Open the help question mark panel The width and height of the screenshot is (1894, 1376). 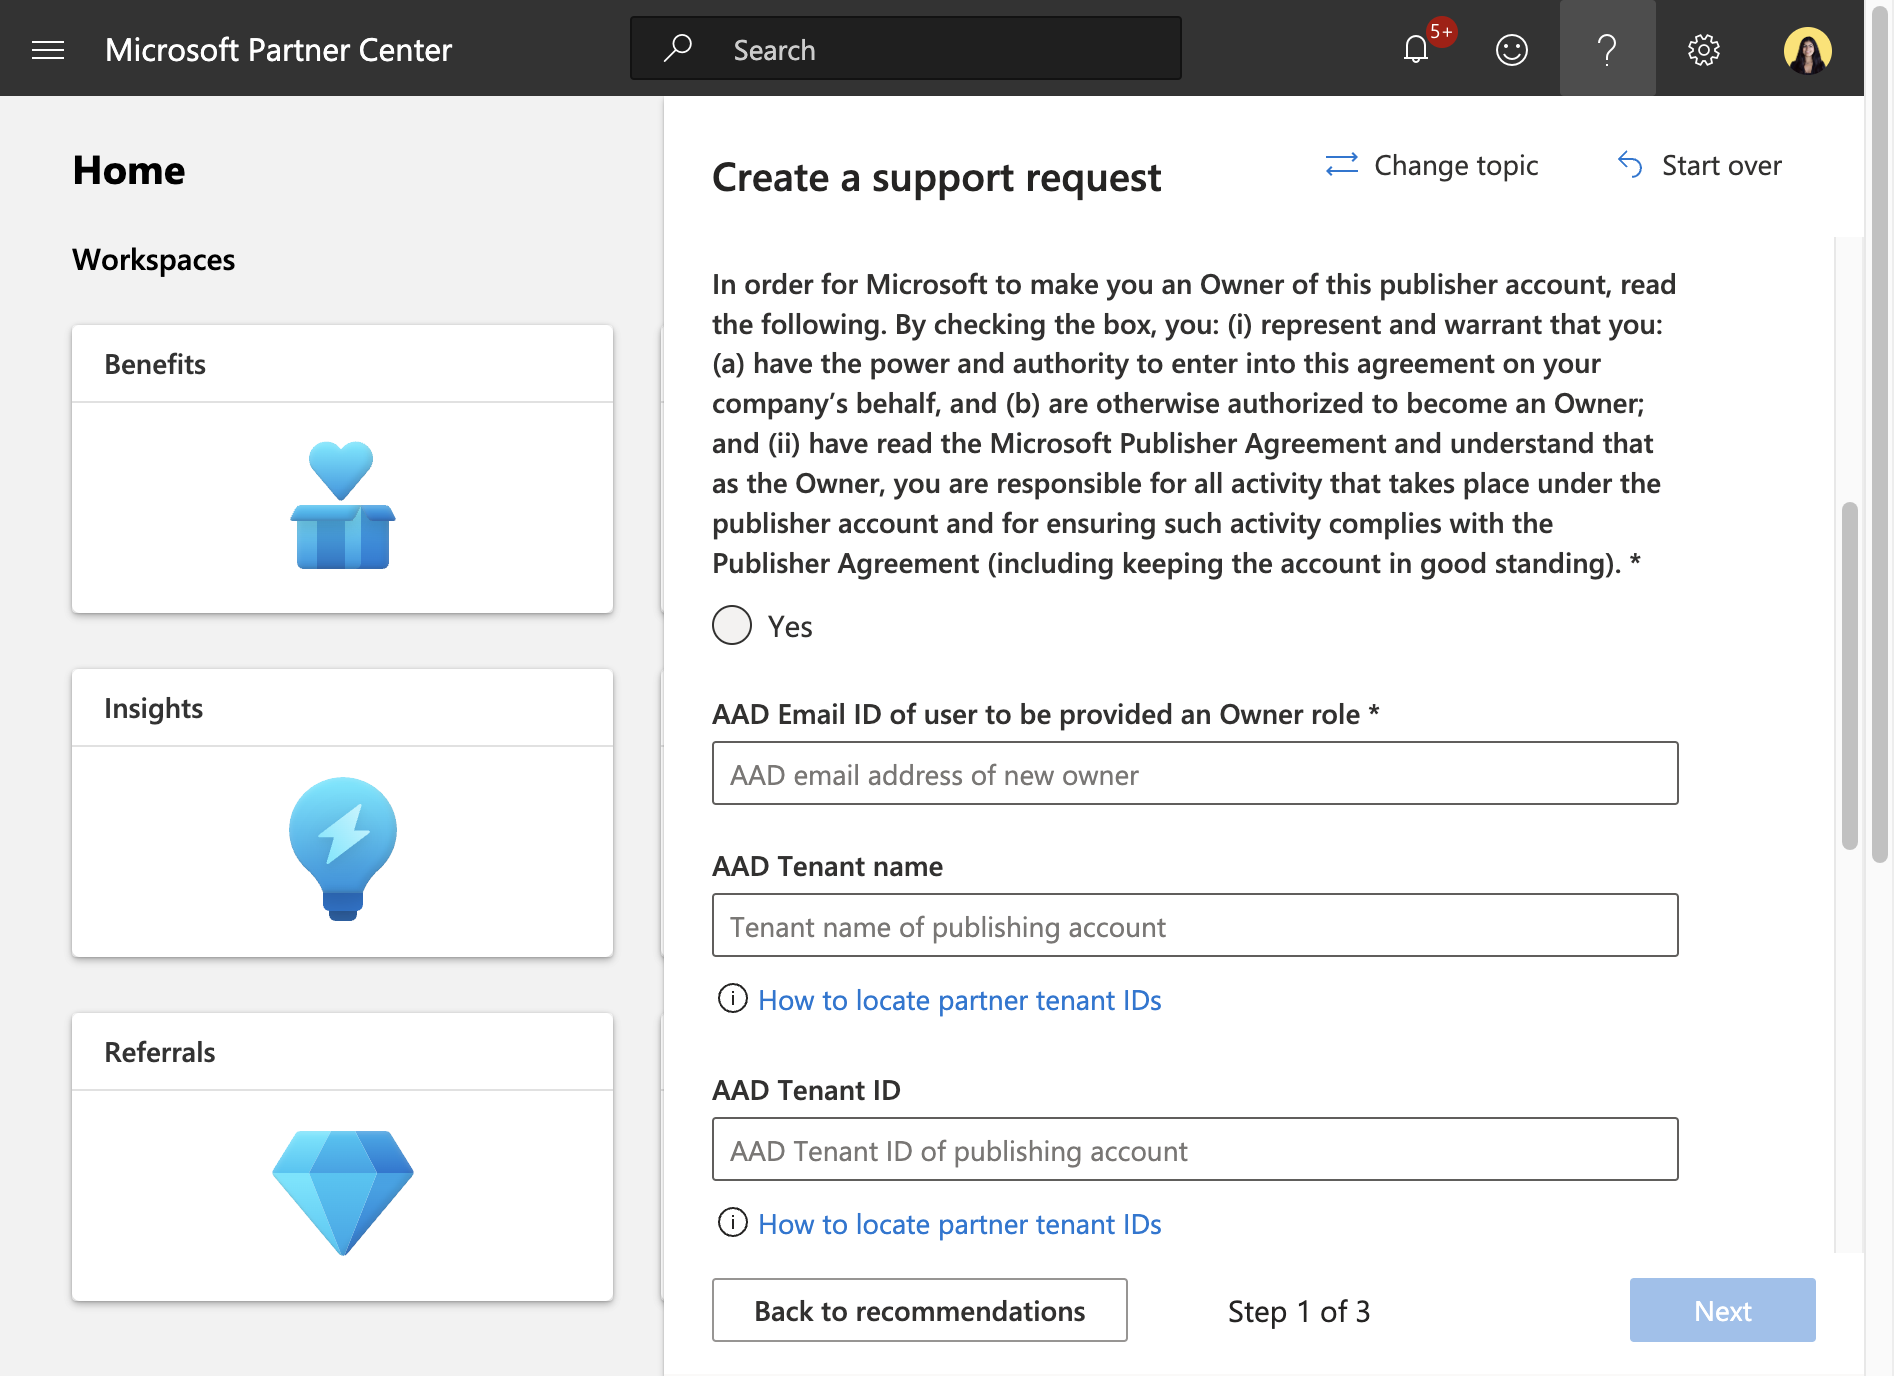tap(1607, 48)
